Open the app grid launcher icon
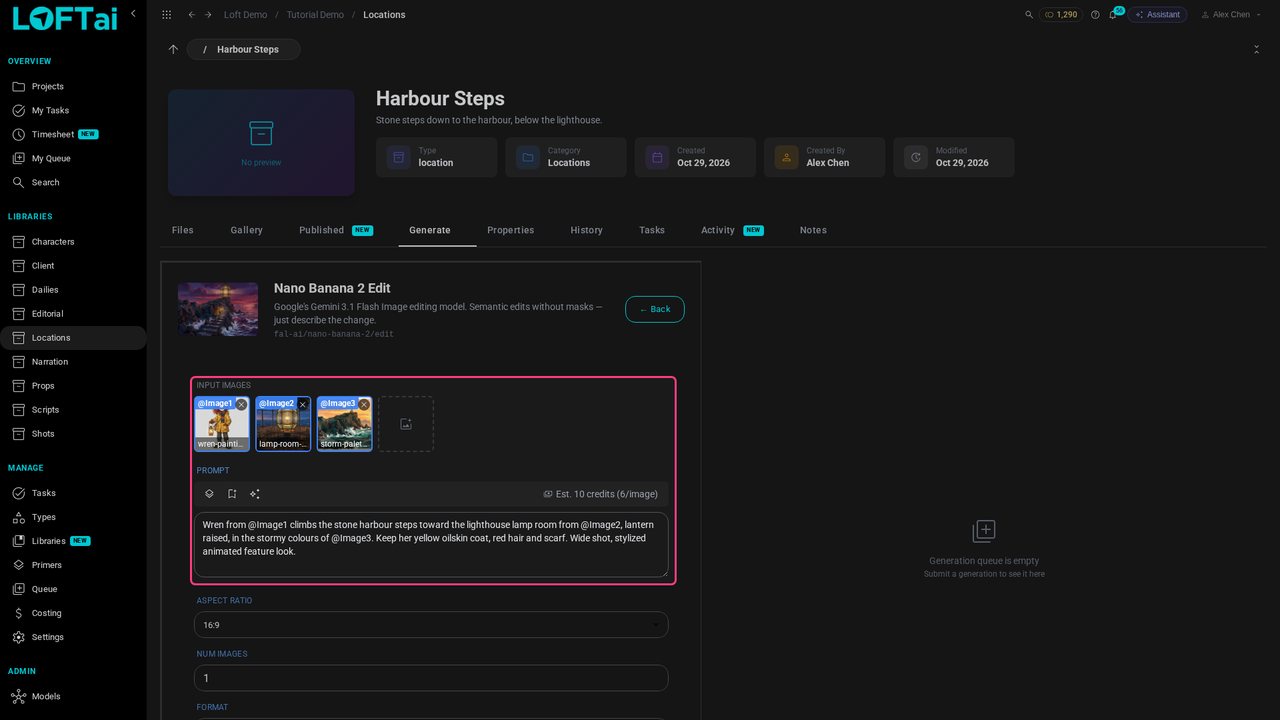This screenshot has height=720, width=1280. point(166,15)
